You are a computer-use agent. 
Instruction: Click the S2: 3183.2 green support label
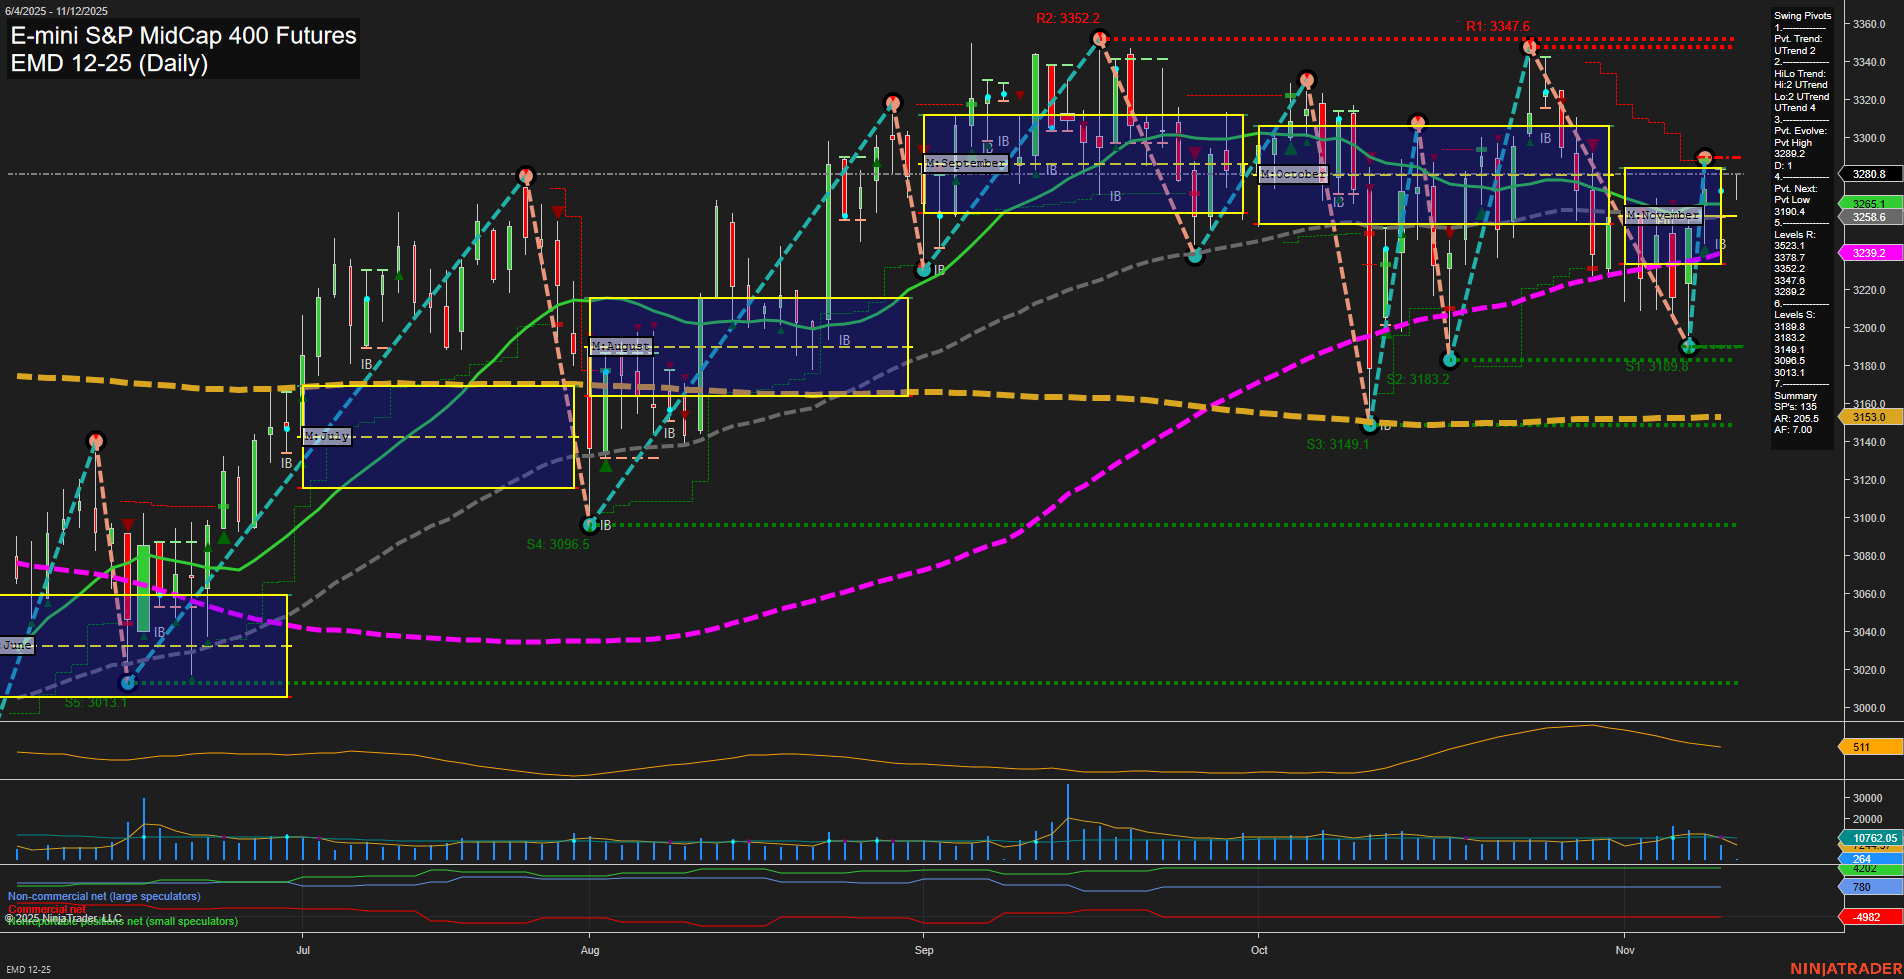tap(1416, 378)
